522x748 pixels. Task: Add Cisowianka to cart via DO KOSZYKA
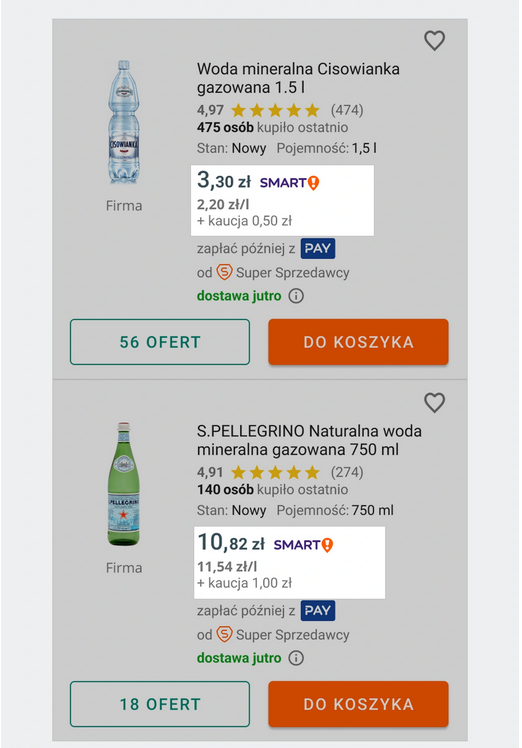tap(358, 342)
